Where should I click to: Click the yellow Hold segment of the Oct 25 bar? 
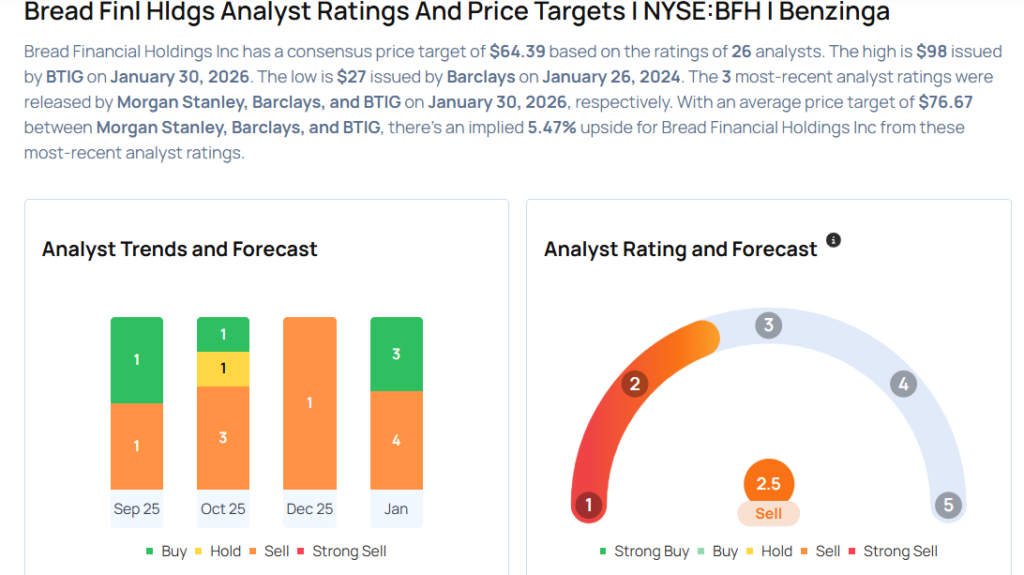tap(223, 369)
